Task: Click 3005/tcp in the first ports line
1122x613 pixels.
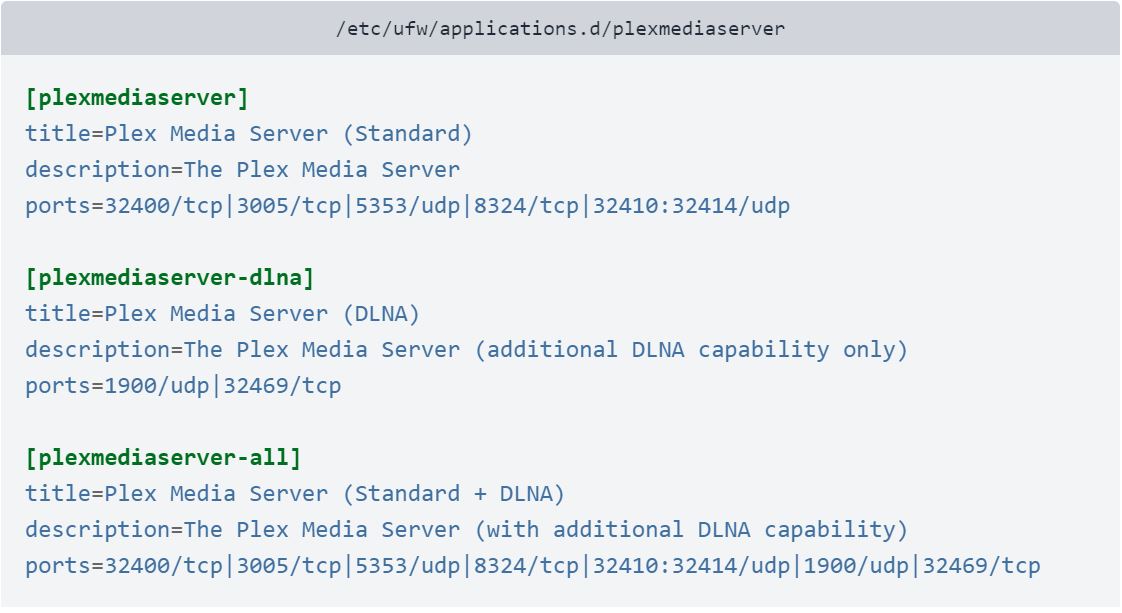Action: coord(288,206)
